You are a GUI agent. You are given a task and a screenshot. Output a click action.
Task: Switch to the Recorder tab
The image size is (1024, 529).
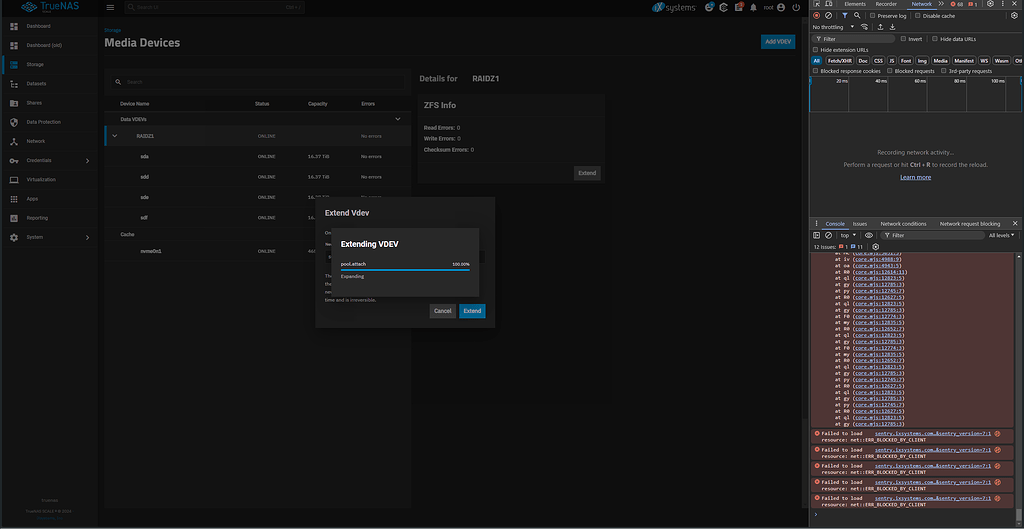click(x=886, y=4)
